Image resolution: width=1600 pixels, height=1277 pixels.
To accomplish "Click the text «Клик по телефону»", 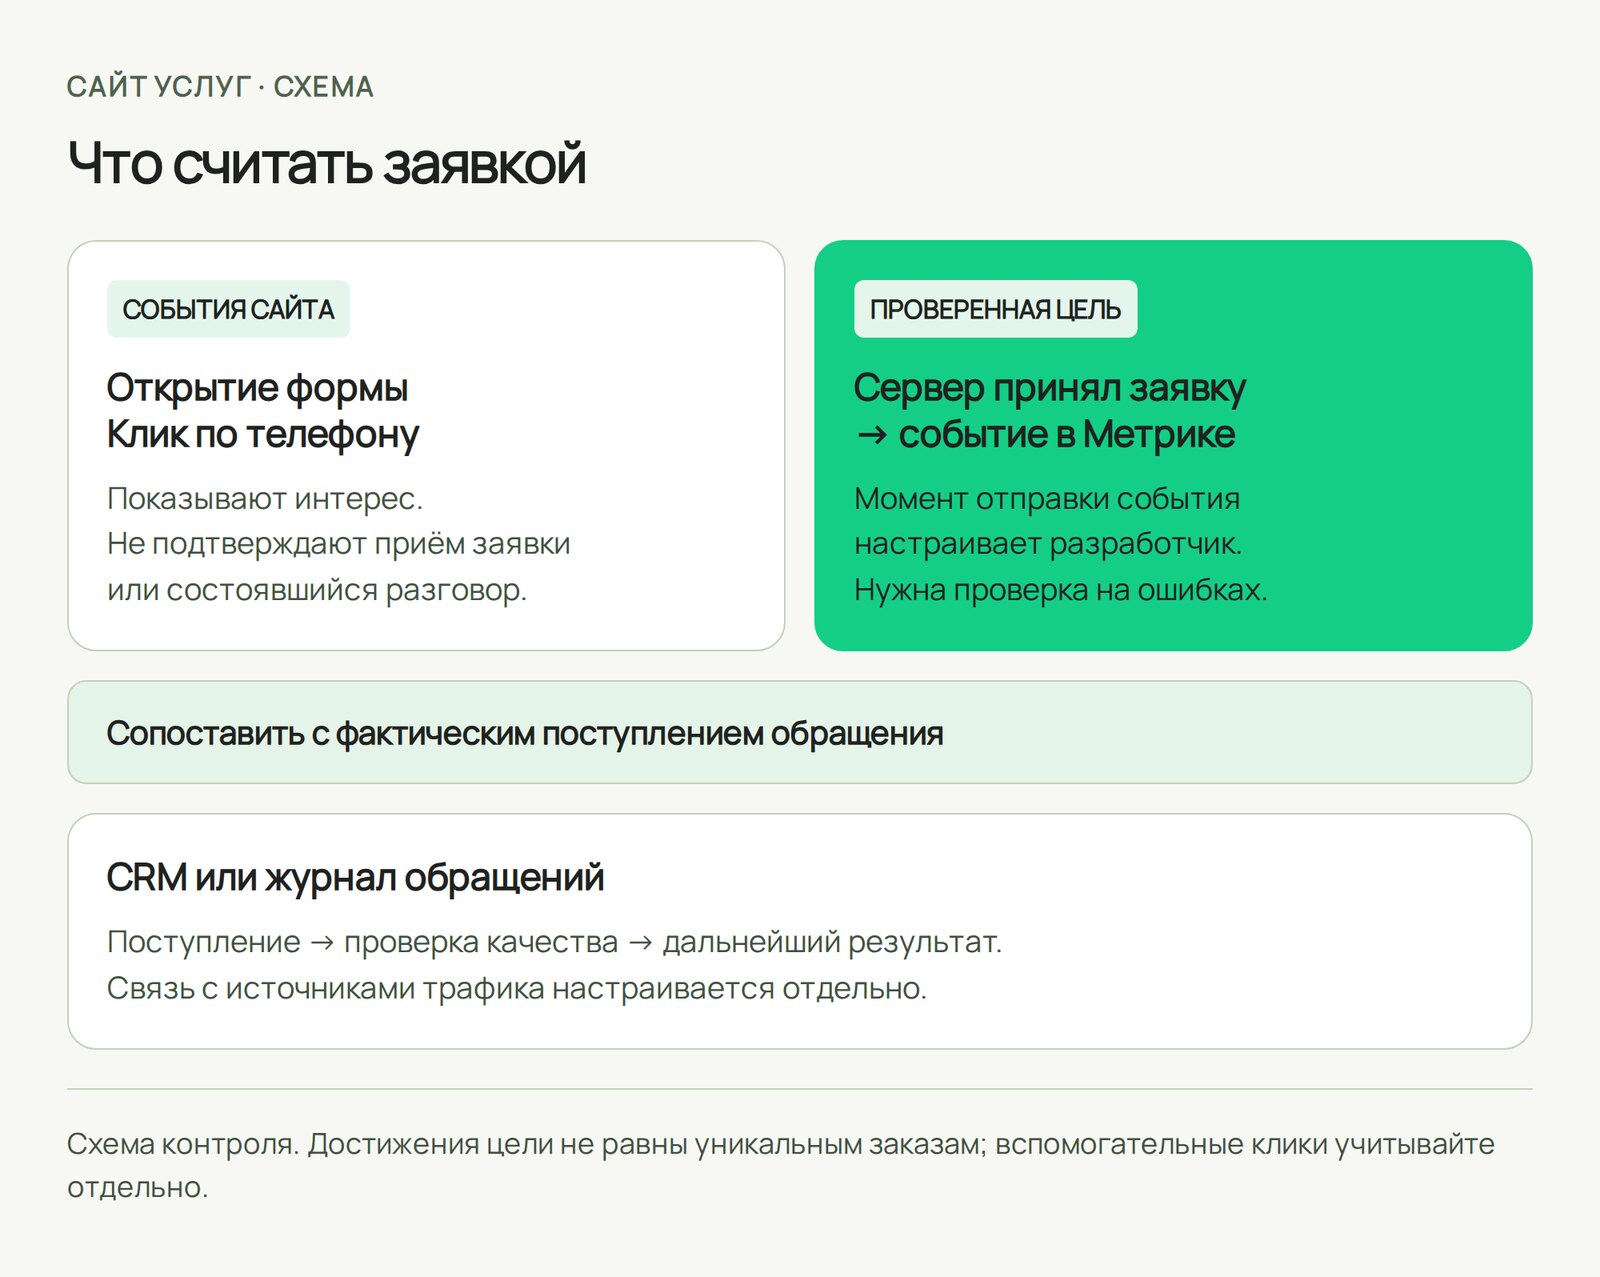I will [262, 434].
